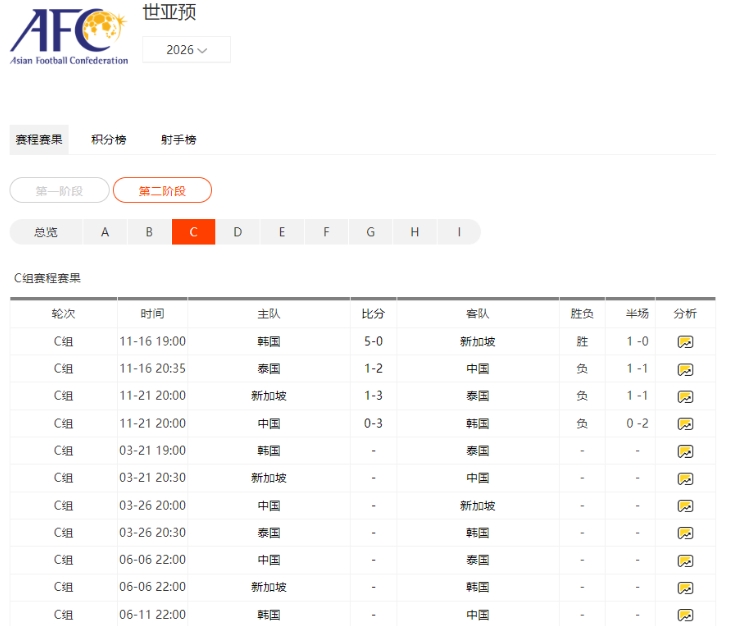The height and width of the screenshot is (626, 735).
Task: Click the AFC logo
Action: pos(69,36)
